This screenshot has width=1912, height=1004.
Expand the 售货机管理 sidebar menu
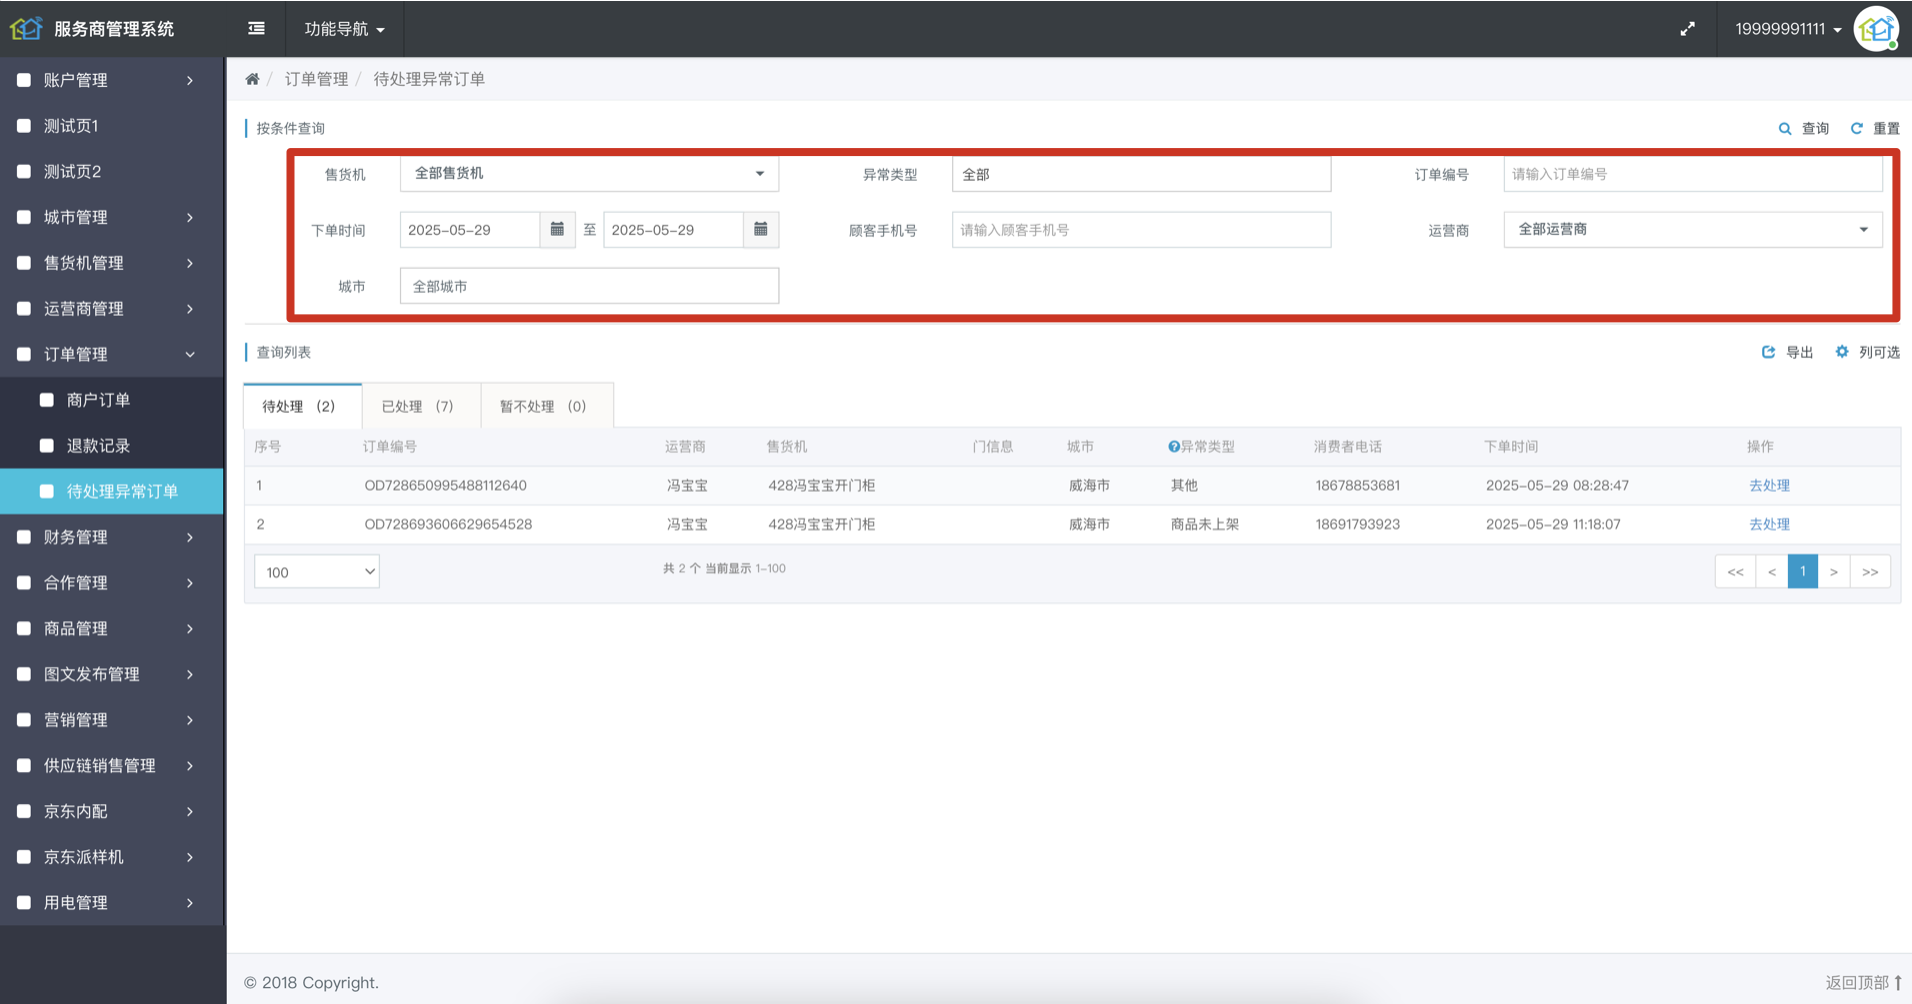click(x=112, y=263)
